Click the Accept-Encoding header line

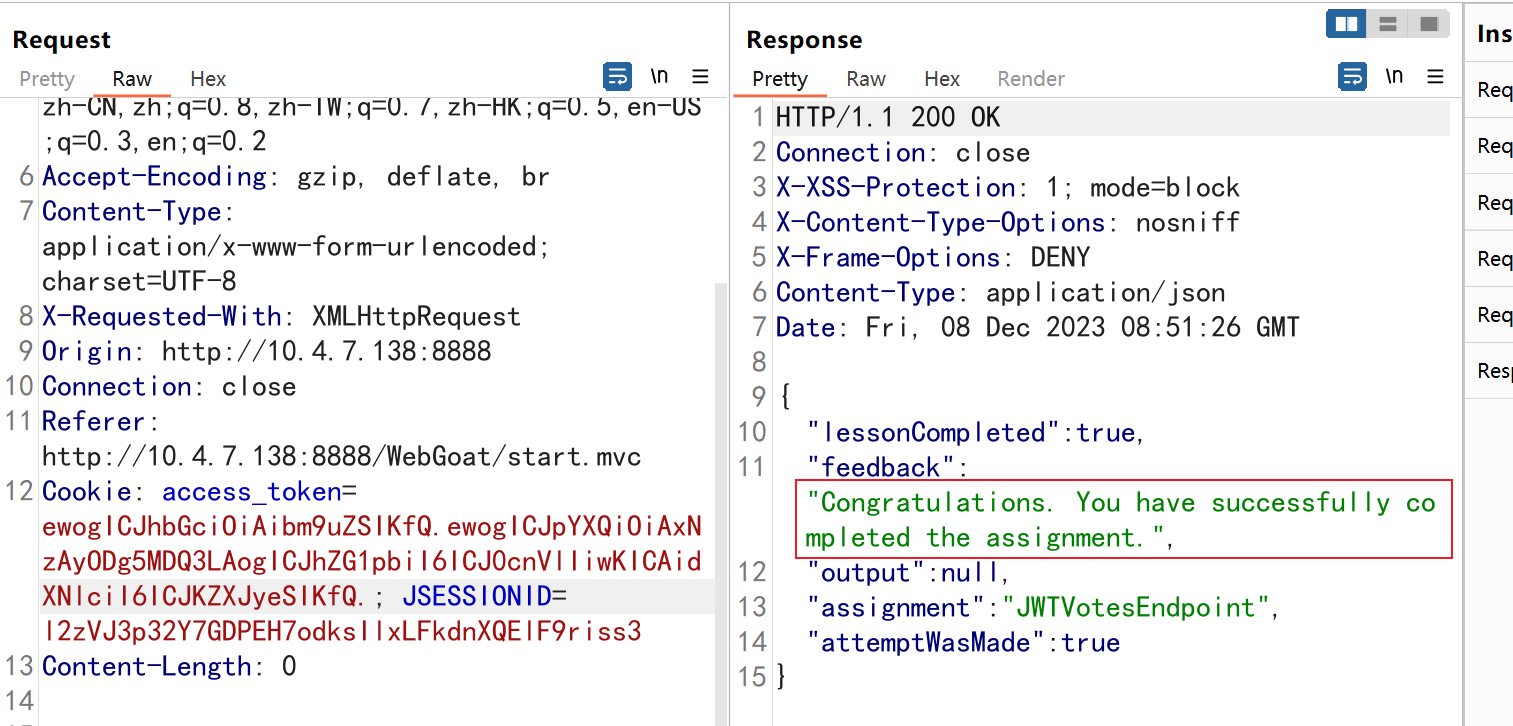click(x=296, y=177)
